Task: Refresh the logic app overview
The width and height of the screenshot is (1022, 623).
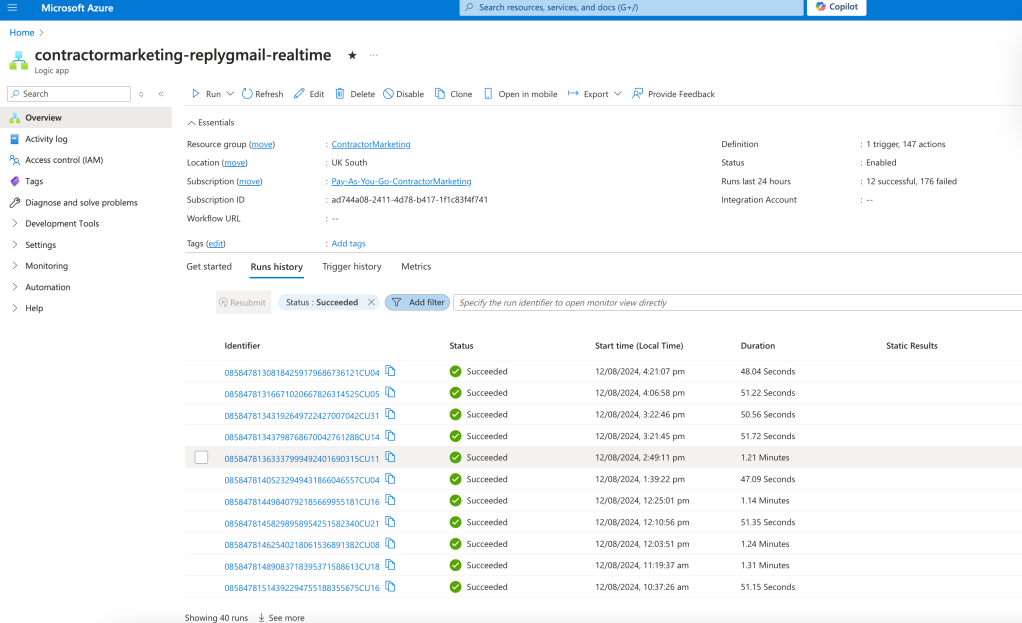Action: [x=263, y=94]
